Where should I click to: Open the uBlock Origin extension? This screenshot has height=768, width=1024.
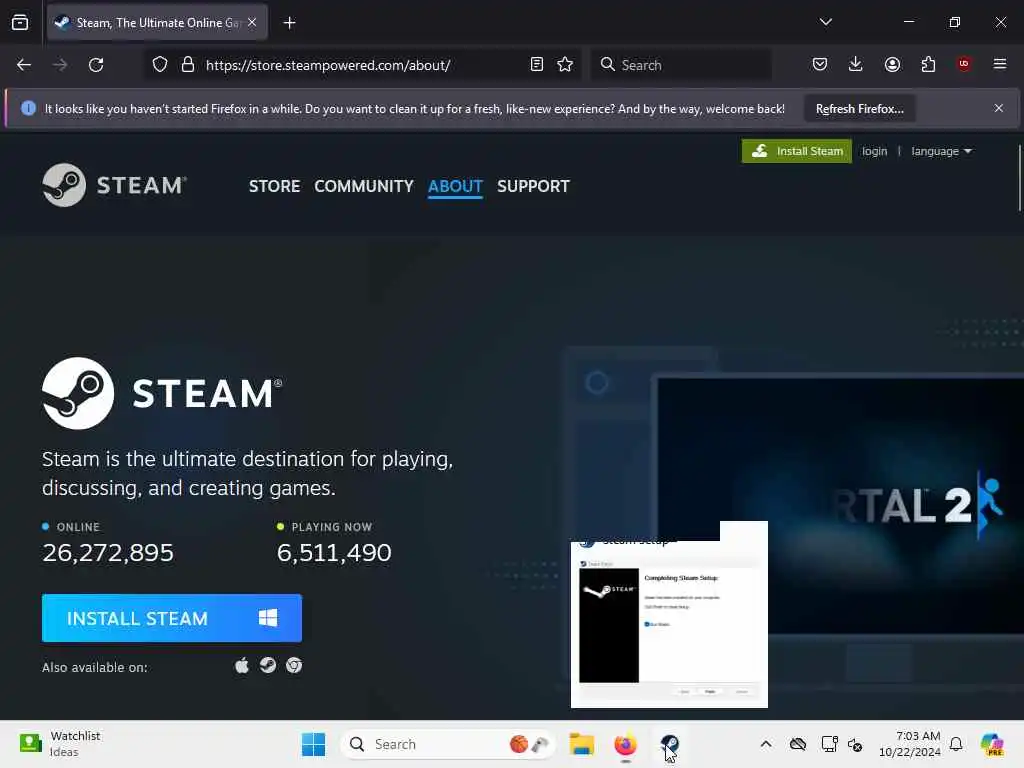964,64
